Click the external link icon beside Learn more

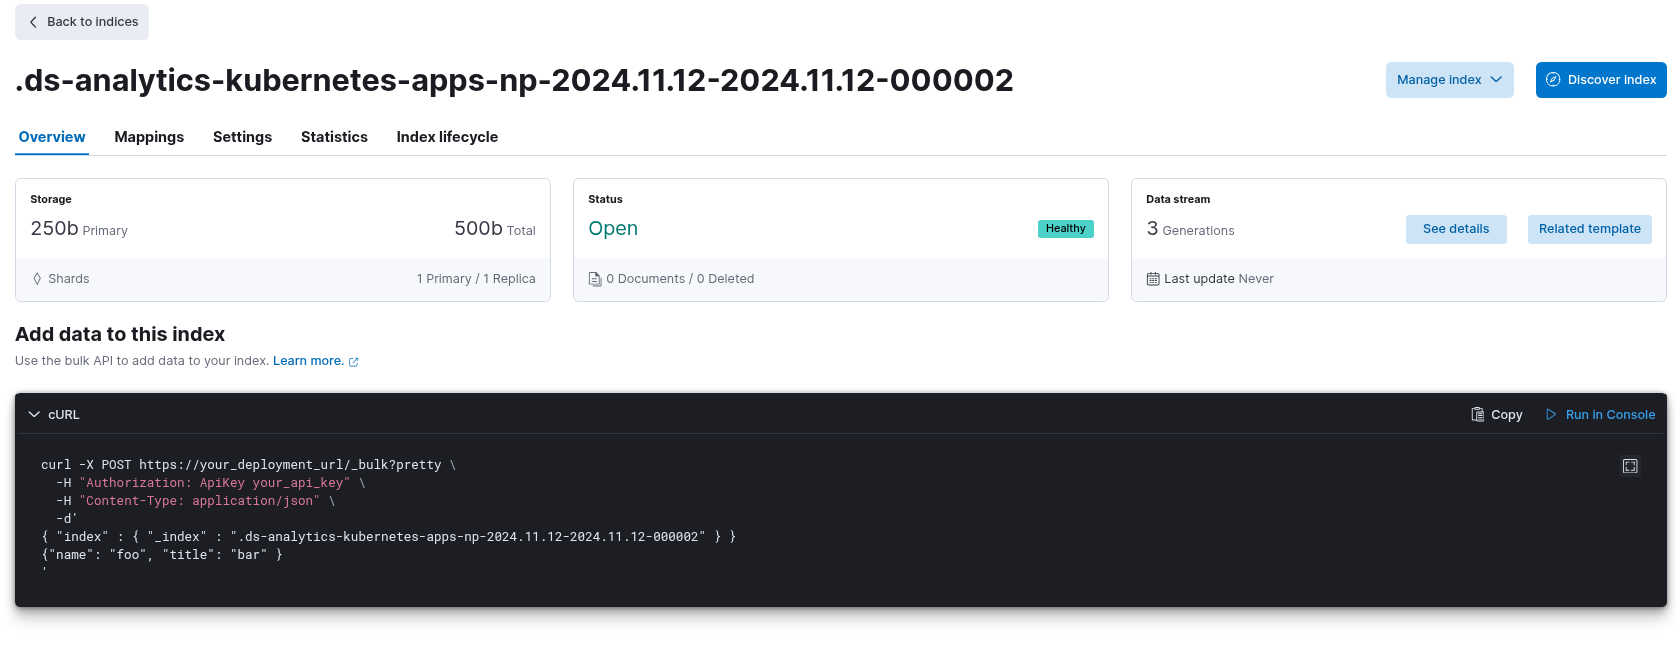pyautogui.click(x=353, y=362)
